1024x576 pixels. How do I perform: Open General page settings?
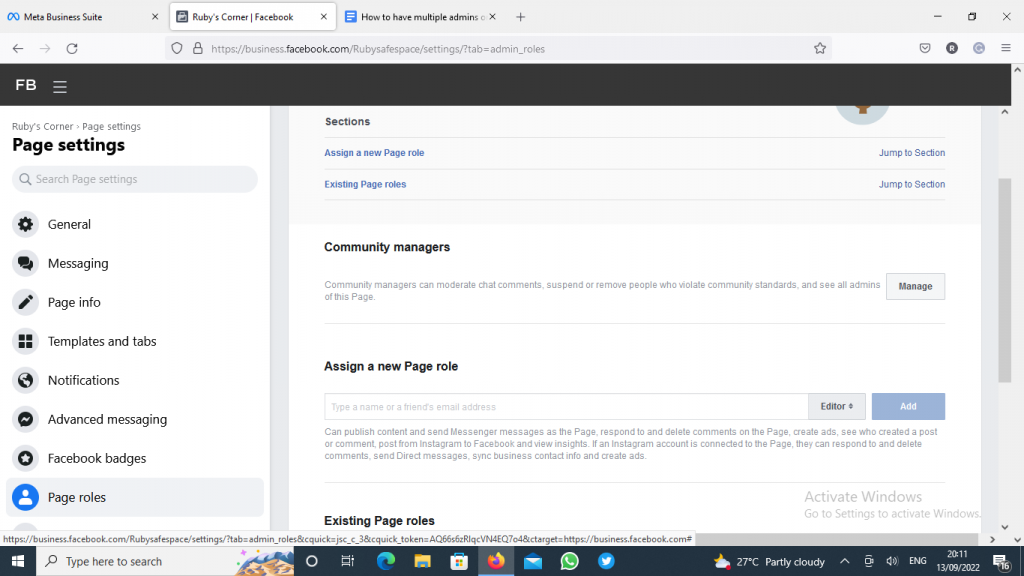click(135, 224)
